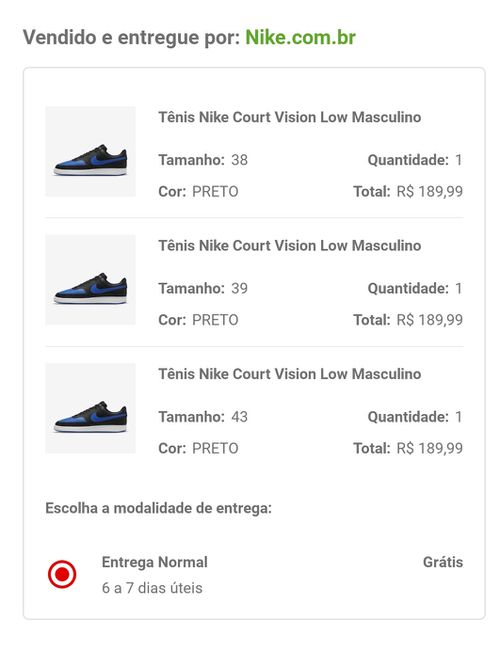Open the size 43 sneaker thumbnail
This screenshot has height=667, width=500.
click(x=91, y=408)
